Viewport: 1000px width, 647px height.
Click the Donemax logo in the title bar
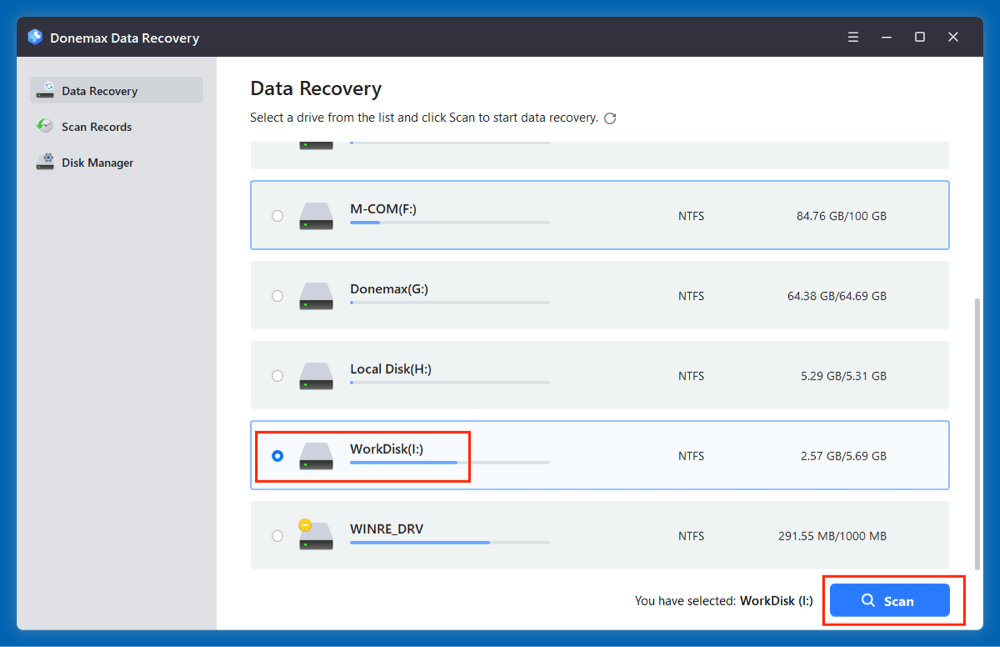coord(33,36)
